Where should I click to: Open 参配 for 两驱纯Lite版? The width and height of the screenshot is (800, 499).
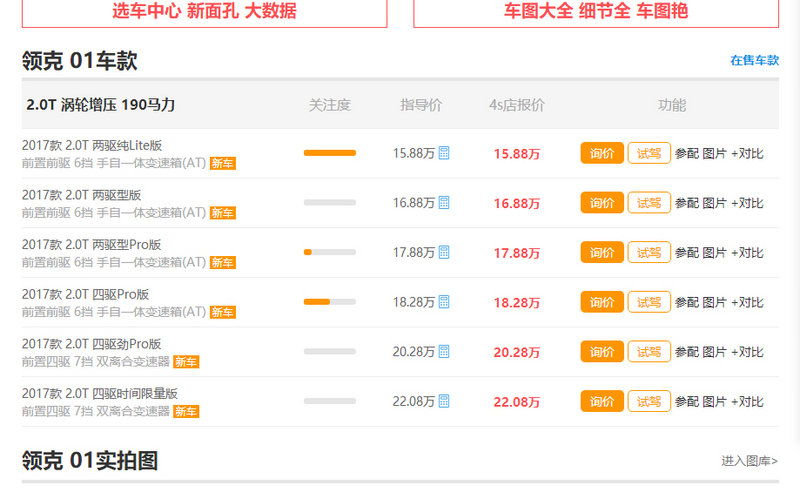click(687, 154)
